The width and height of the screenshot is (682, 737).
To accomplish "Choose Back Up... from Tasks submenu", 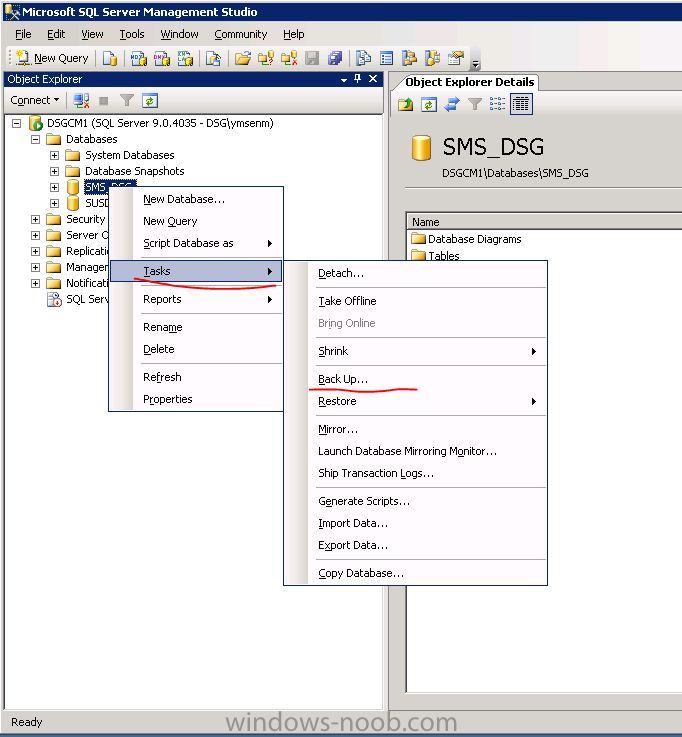I will pyautogui.click(x=415, y=379).
